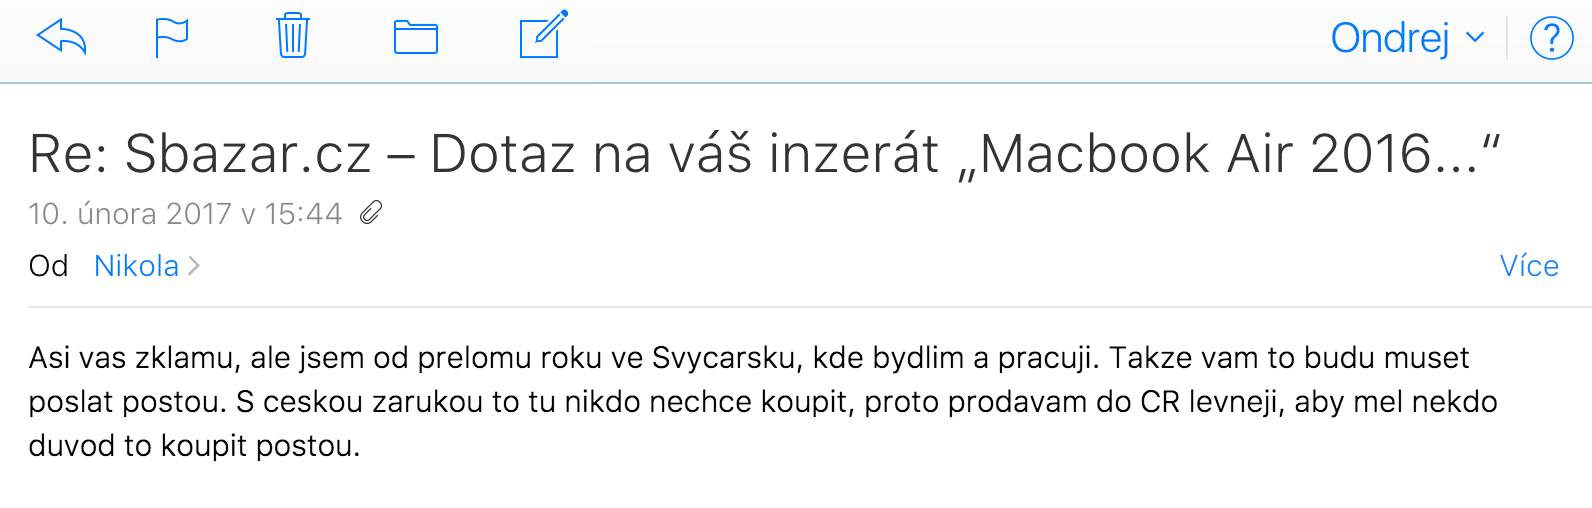Click the "Od" sender label
The height and width of the screenshot is (508, 1592).
(48, 266)
